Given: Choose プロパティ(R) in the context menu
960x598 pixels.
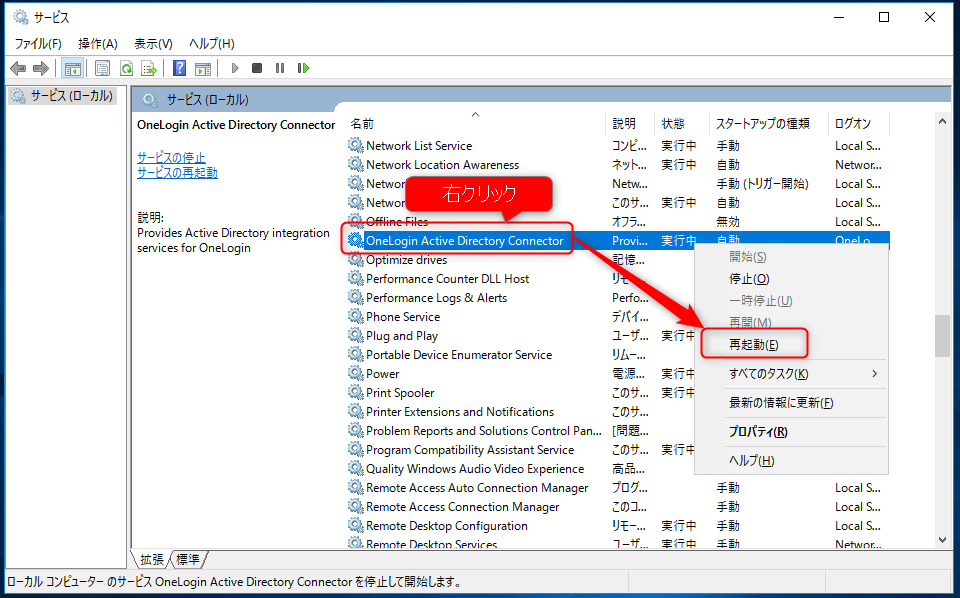Looking at the screenshot, I should (x=791, y=432).
